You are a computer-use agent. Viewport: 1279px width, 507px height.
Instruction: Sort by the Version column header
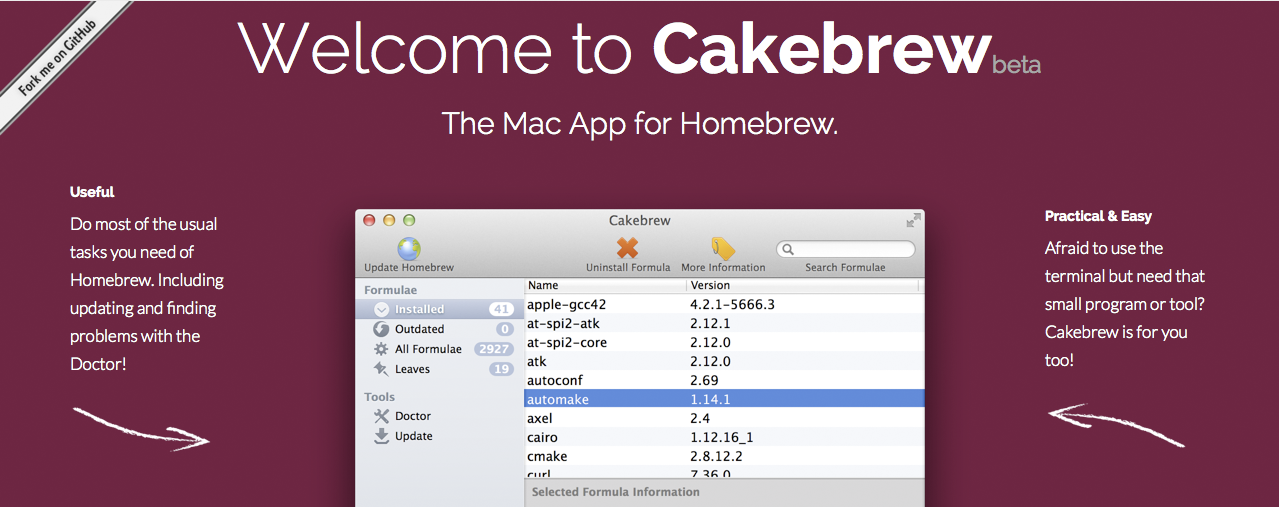click(x=802, y=286)
